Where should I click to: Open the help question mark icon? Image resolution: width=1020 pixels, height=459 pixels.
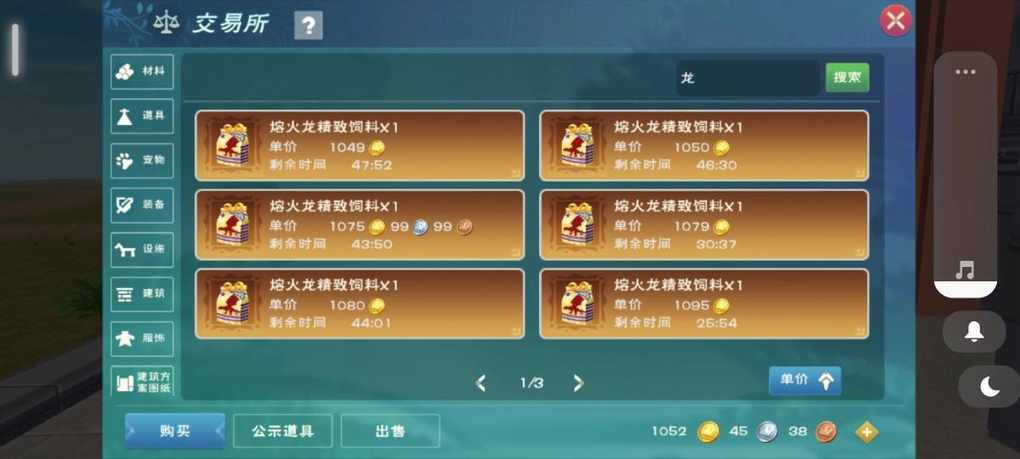coord(308,26)
